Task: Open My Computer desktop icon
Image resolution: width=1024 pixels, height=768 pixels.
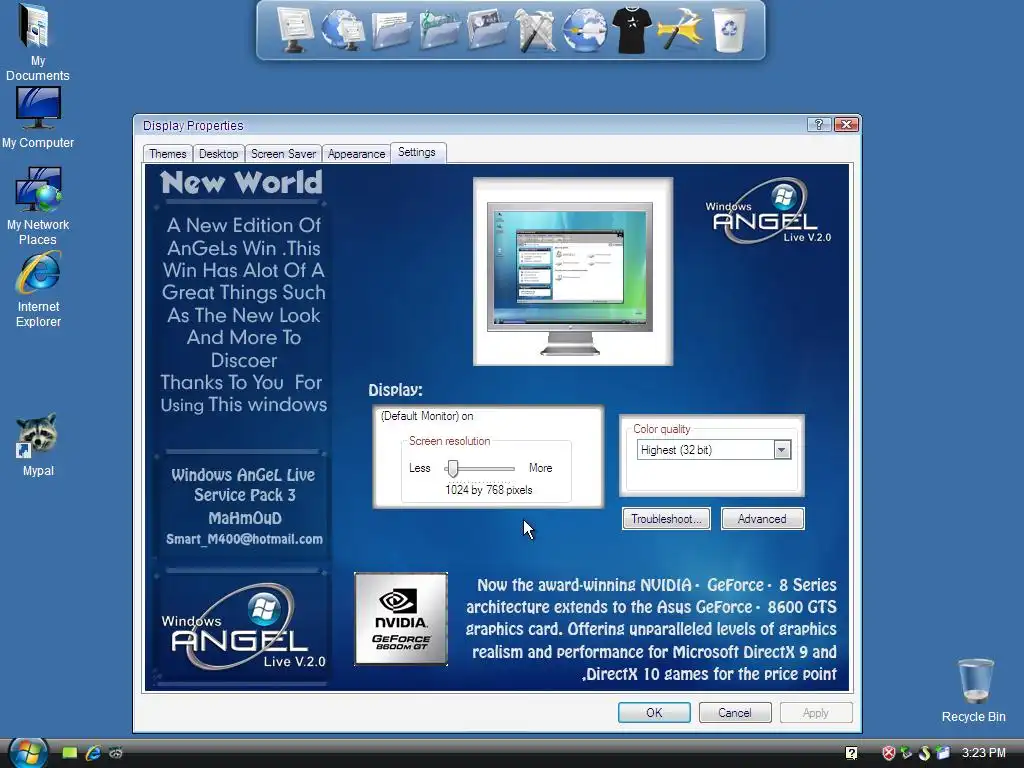Action: [37, 118]
